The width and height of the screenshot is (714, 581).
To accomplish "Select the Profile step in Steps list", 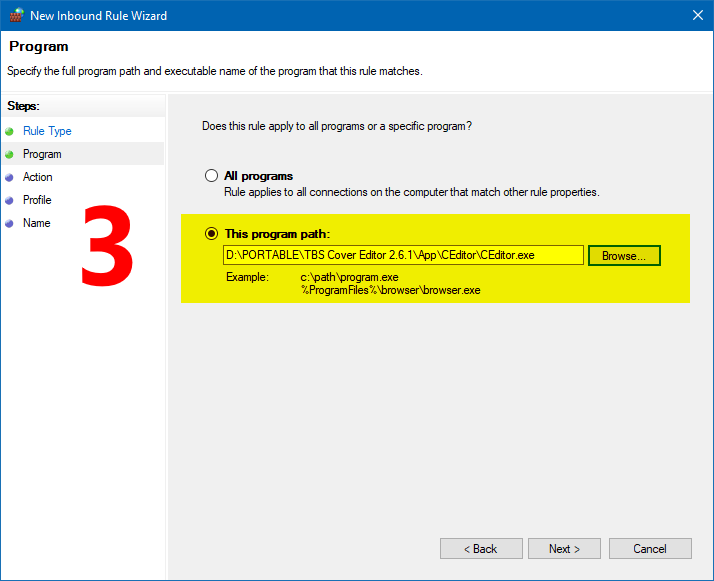I will (37, 200).
